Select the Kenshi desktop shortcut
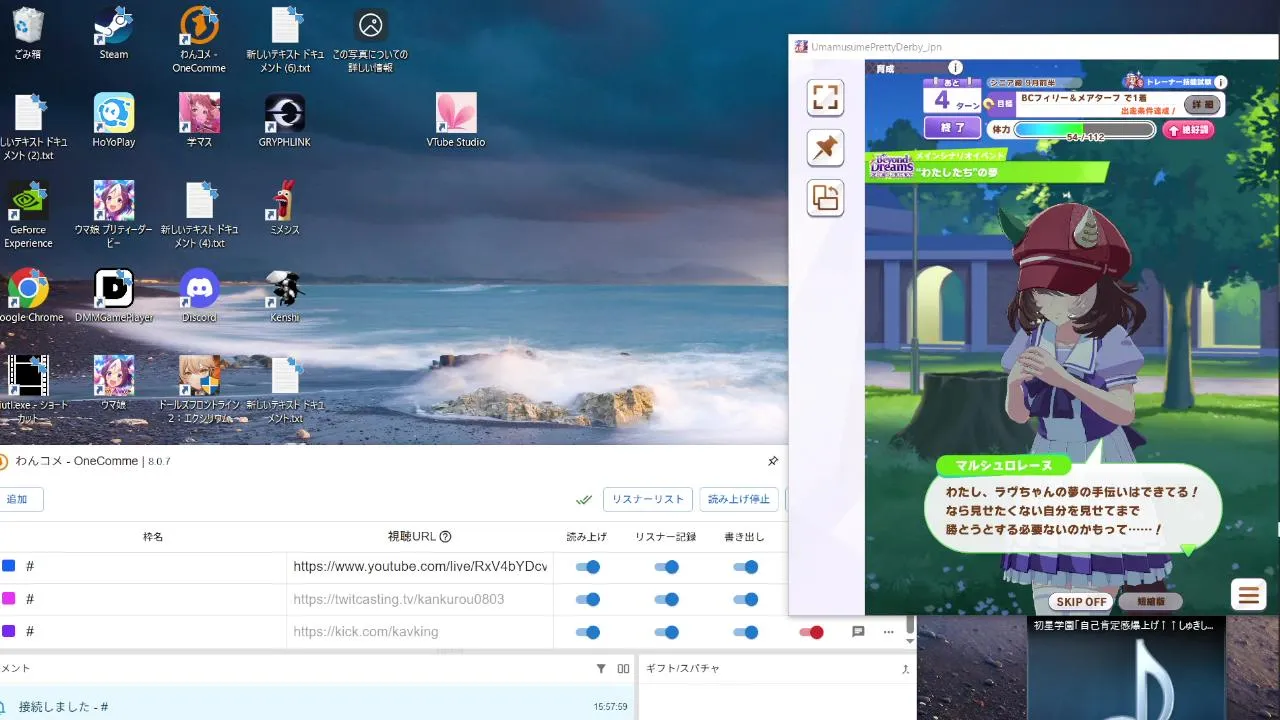The image size is (1280, 720). [285, 296]
